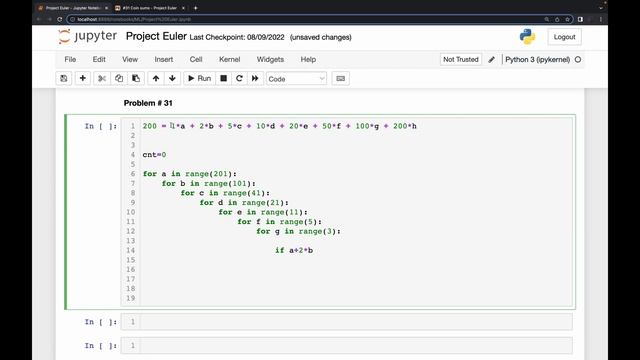The image size is (640, 360).
Task: Click the kernel idle circle indicator
Action: point(578,60)
